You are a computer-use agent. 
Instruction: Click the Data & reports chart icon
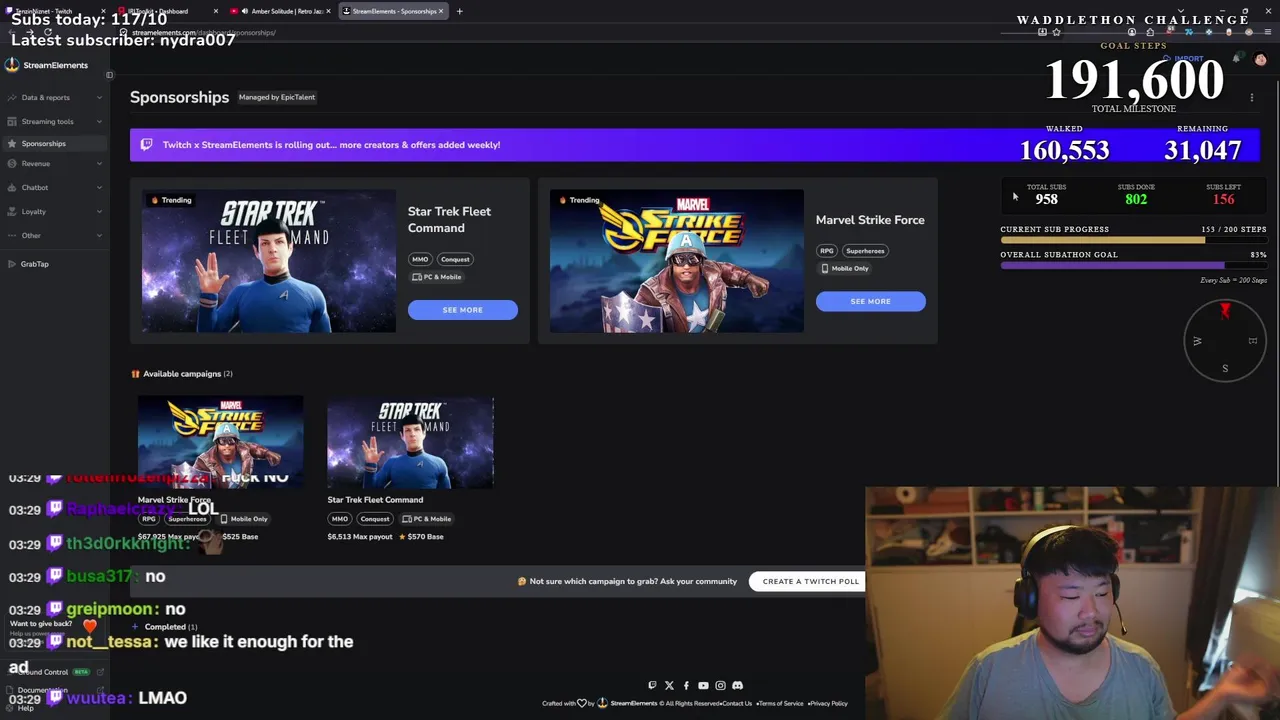click(x=12, y=97)
